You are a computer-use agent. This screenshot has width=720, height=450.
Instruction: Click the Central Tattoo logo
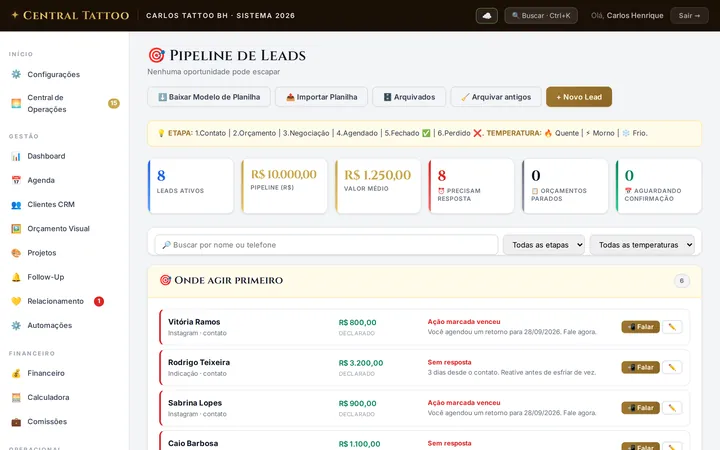tap(70, 16)
